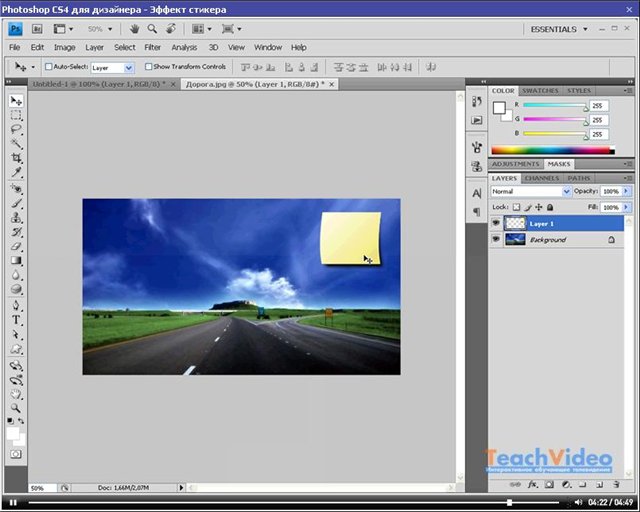
Task: Select the Blur tool
Action: tap(16, 275)
